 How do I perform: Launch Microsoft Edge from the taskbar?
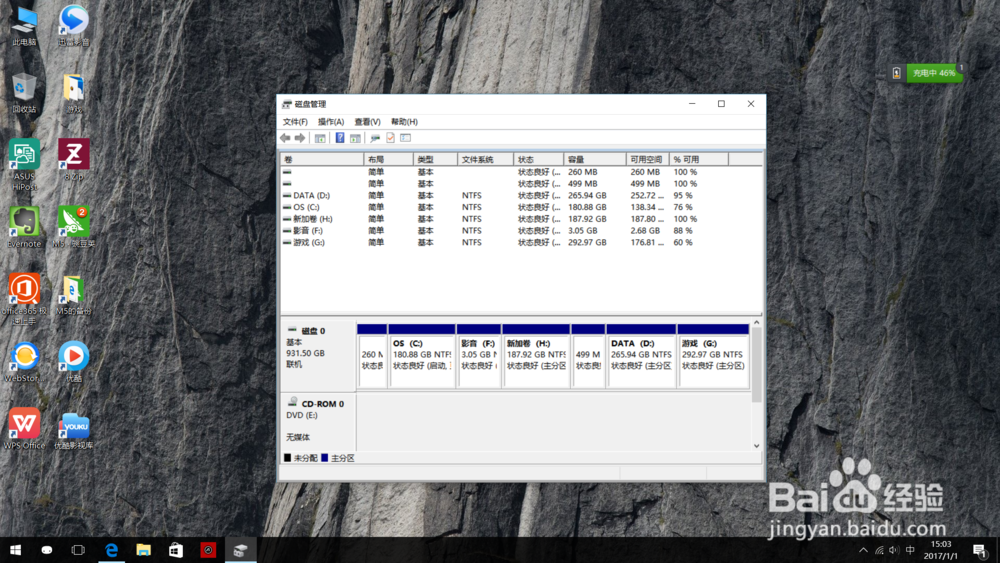click(x=112, y=550)
